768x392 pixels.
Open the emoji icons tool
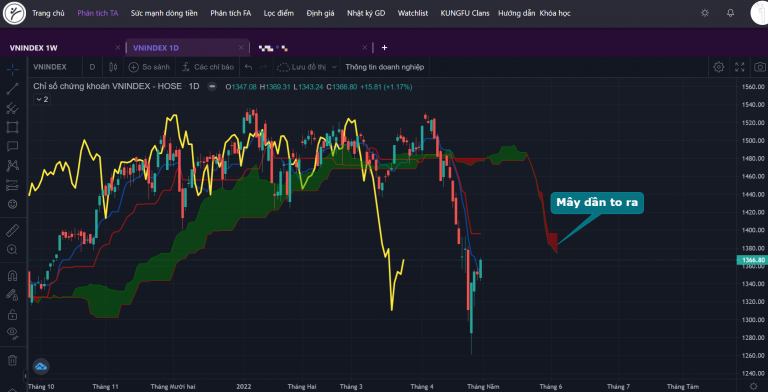click(12, 204)
